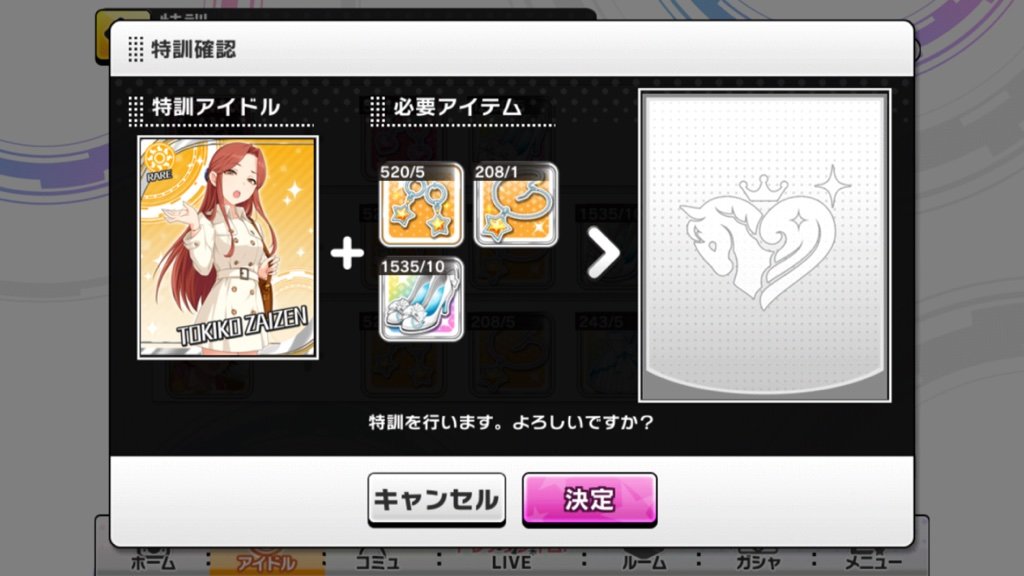
Task: Confirm training with the pink 決定 button
Action: [590, 500]
